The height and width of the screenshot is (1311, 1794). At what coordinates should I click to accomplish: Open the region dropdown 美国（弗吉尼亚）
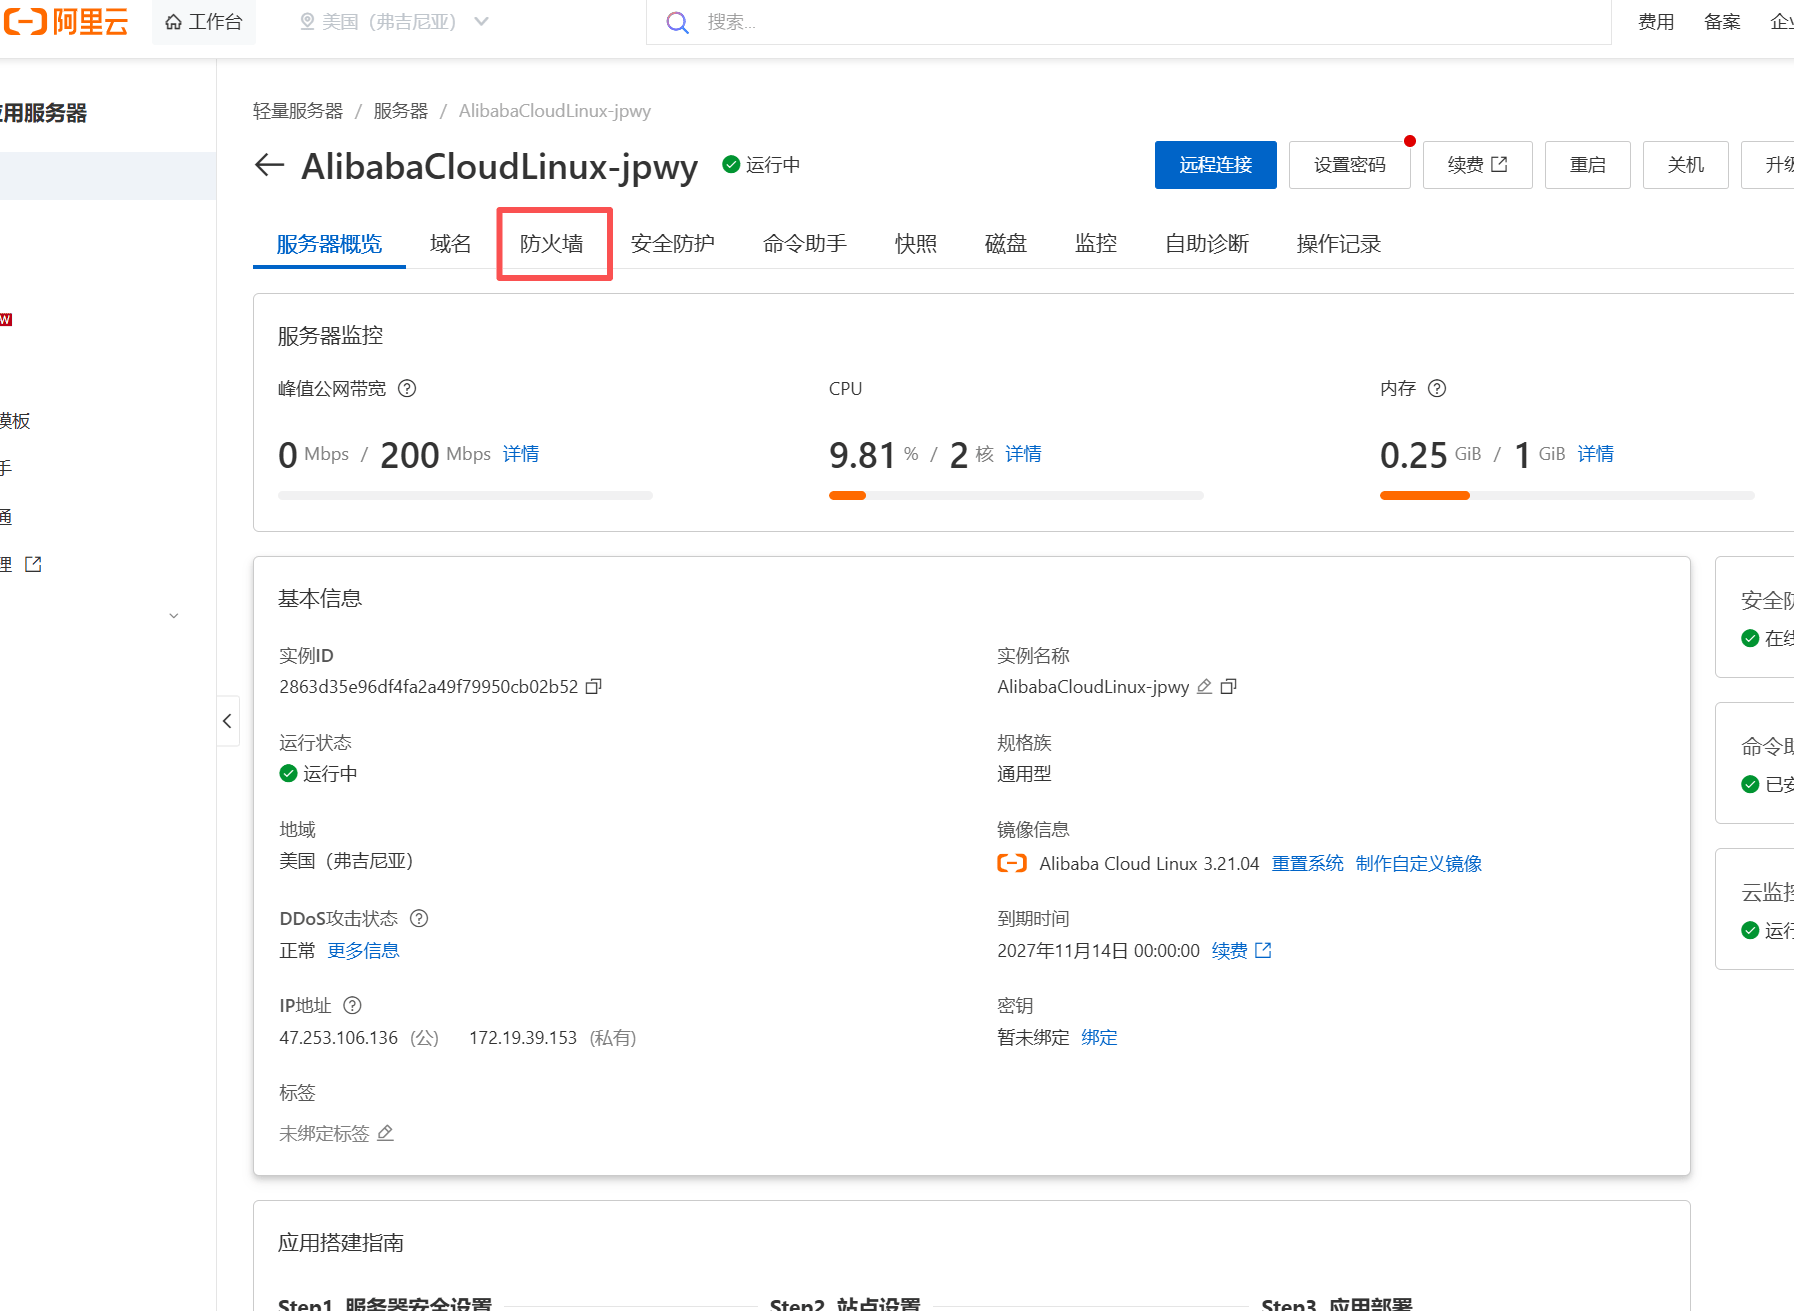[394, 22]
